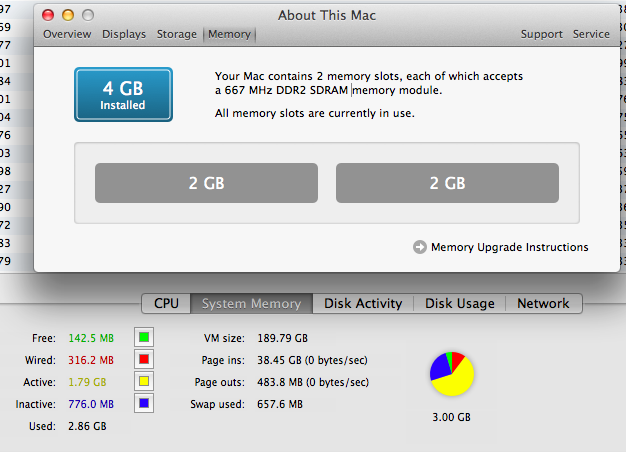Click the memory usage pie chart
626x452 pixels.
click(x=452, y=374)
